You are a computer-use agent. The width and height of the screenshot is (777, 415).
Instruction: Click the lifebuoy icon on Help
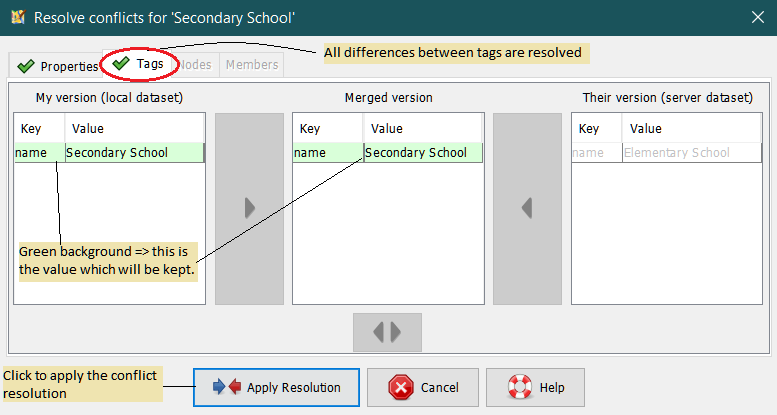519,387
